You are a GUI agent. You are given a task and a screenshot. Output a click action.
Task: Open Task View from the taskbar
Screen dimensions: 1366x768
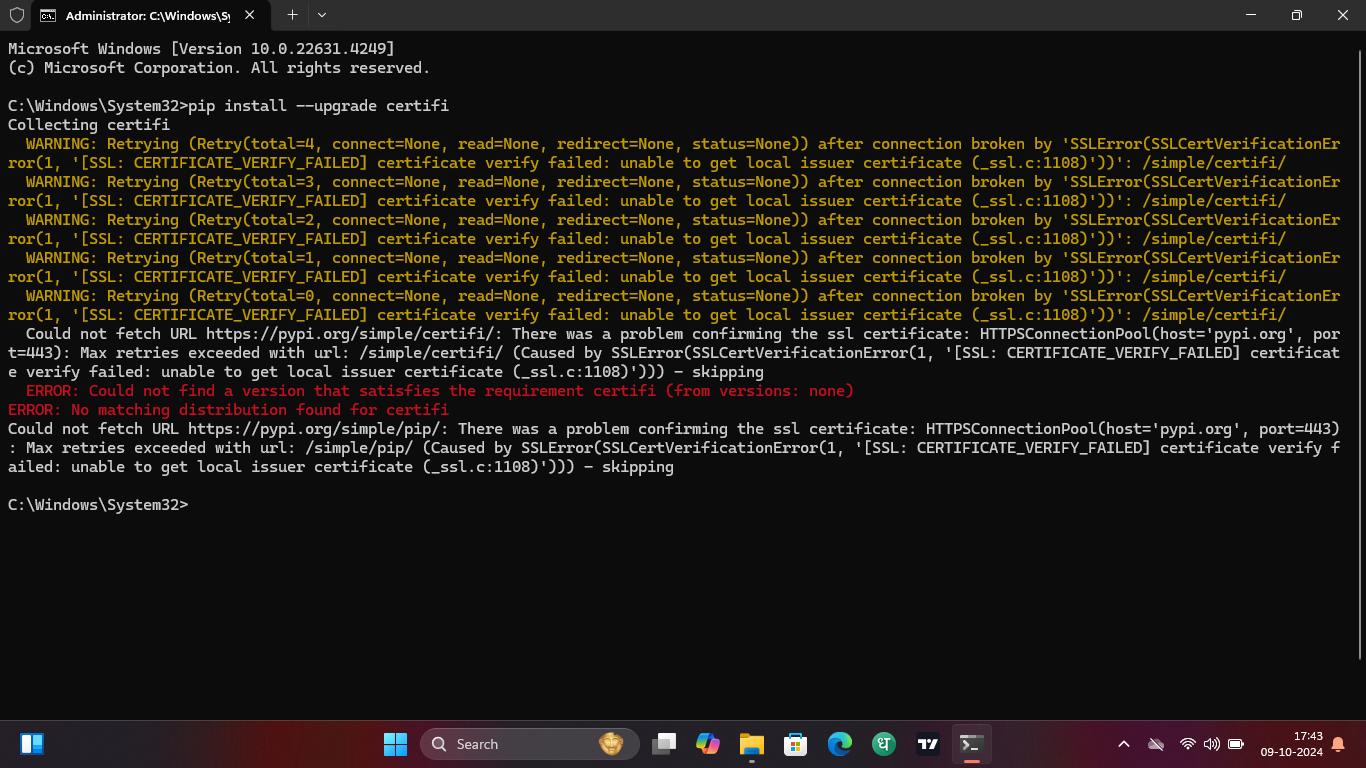tap(664, 744)
